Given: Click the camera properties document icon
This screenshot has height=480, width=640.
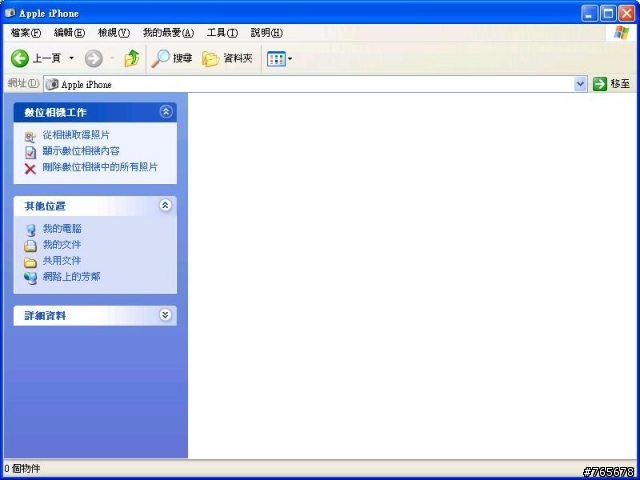Looking at the screenshot, I should pos(30,153).
